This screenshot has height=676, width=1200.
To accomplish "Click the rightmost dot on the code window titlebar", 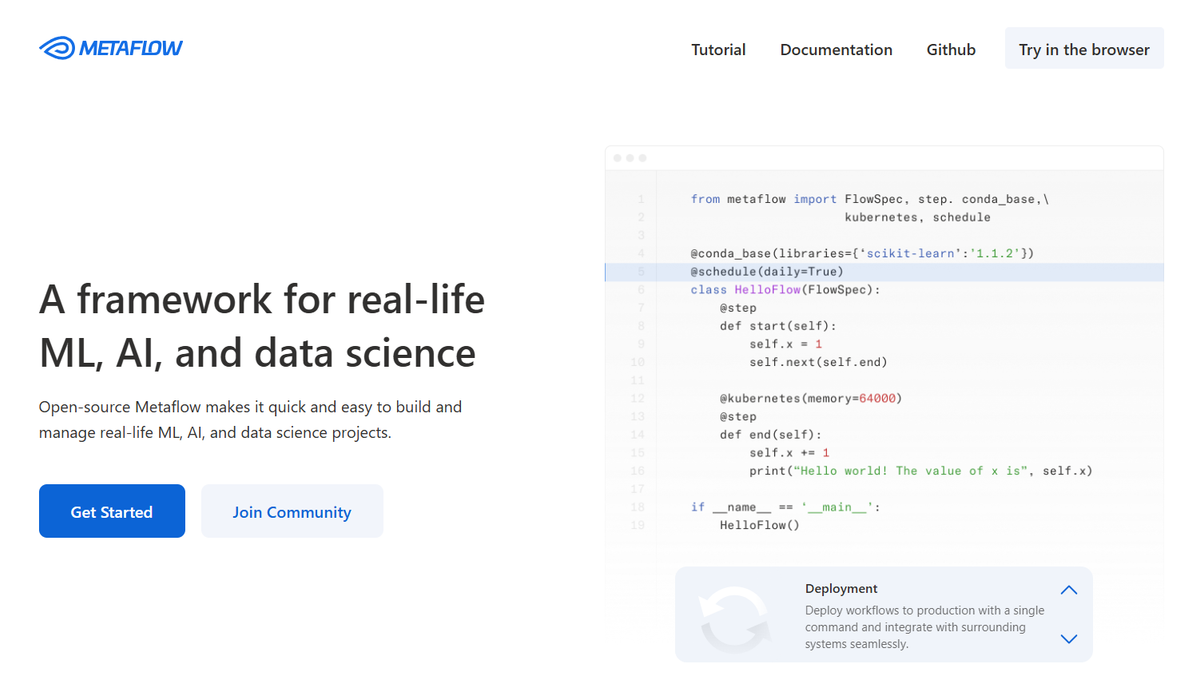I will 642,157.
